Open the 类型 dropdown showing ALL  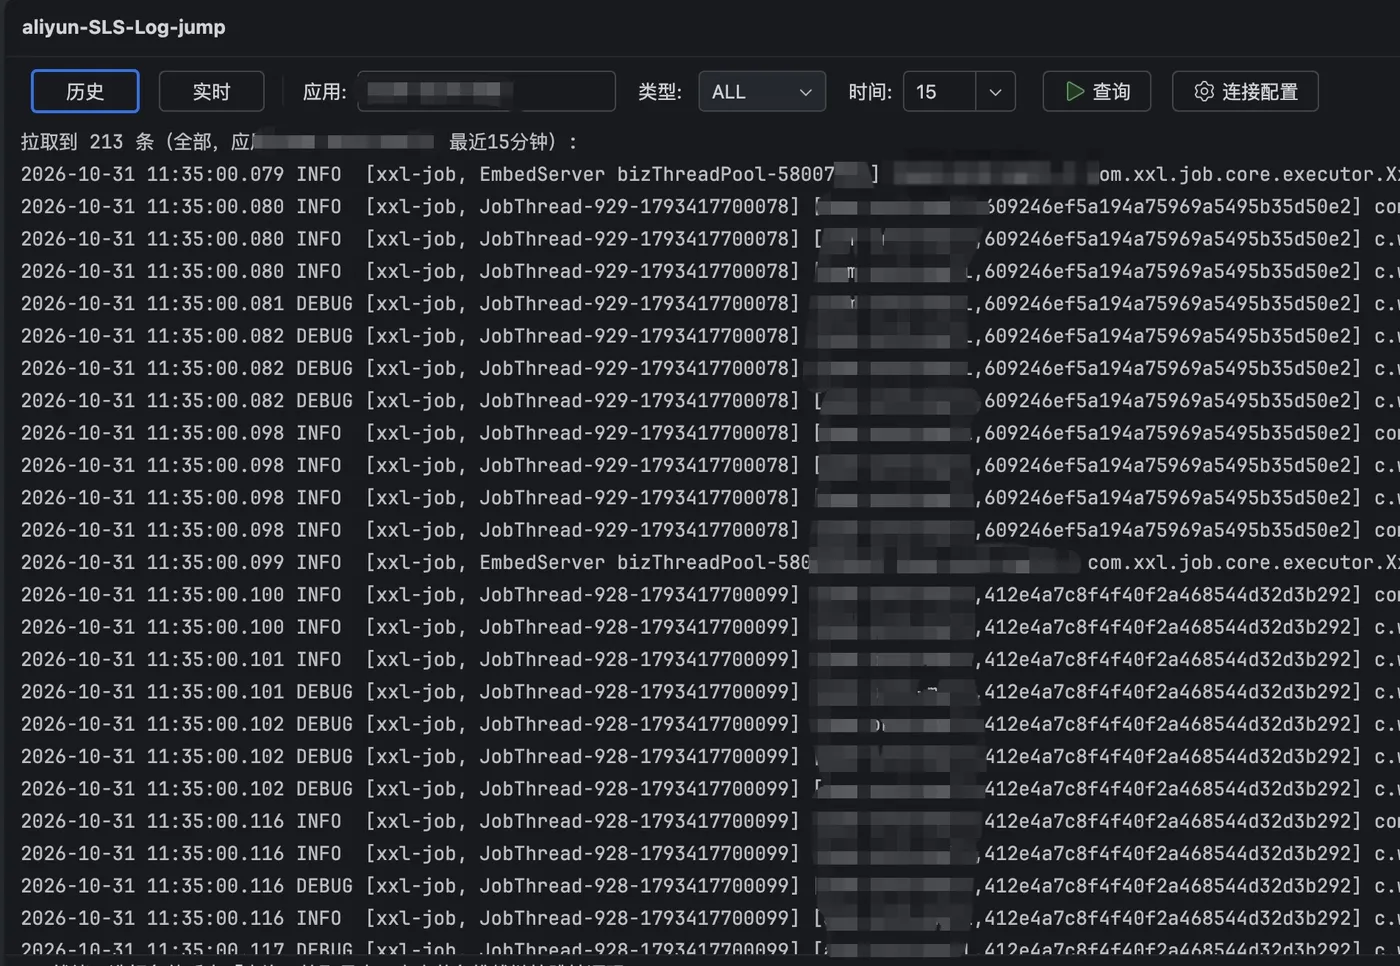click(762, 92)
